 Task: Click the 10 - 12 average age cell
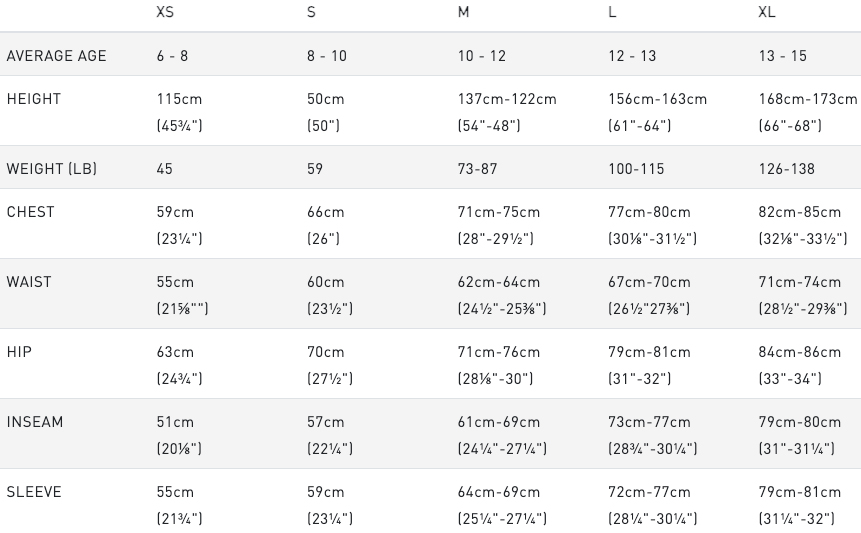482,56
